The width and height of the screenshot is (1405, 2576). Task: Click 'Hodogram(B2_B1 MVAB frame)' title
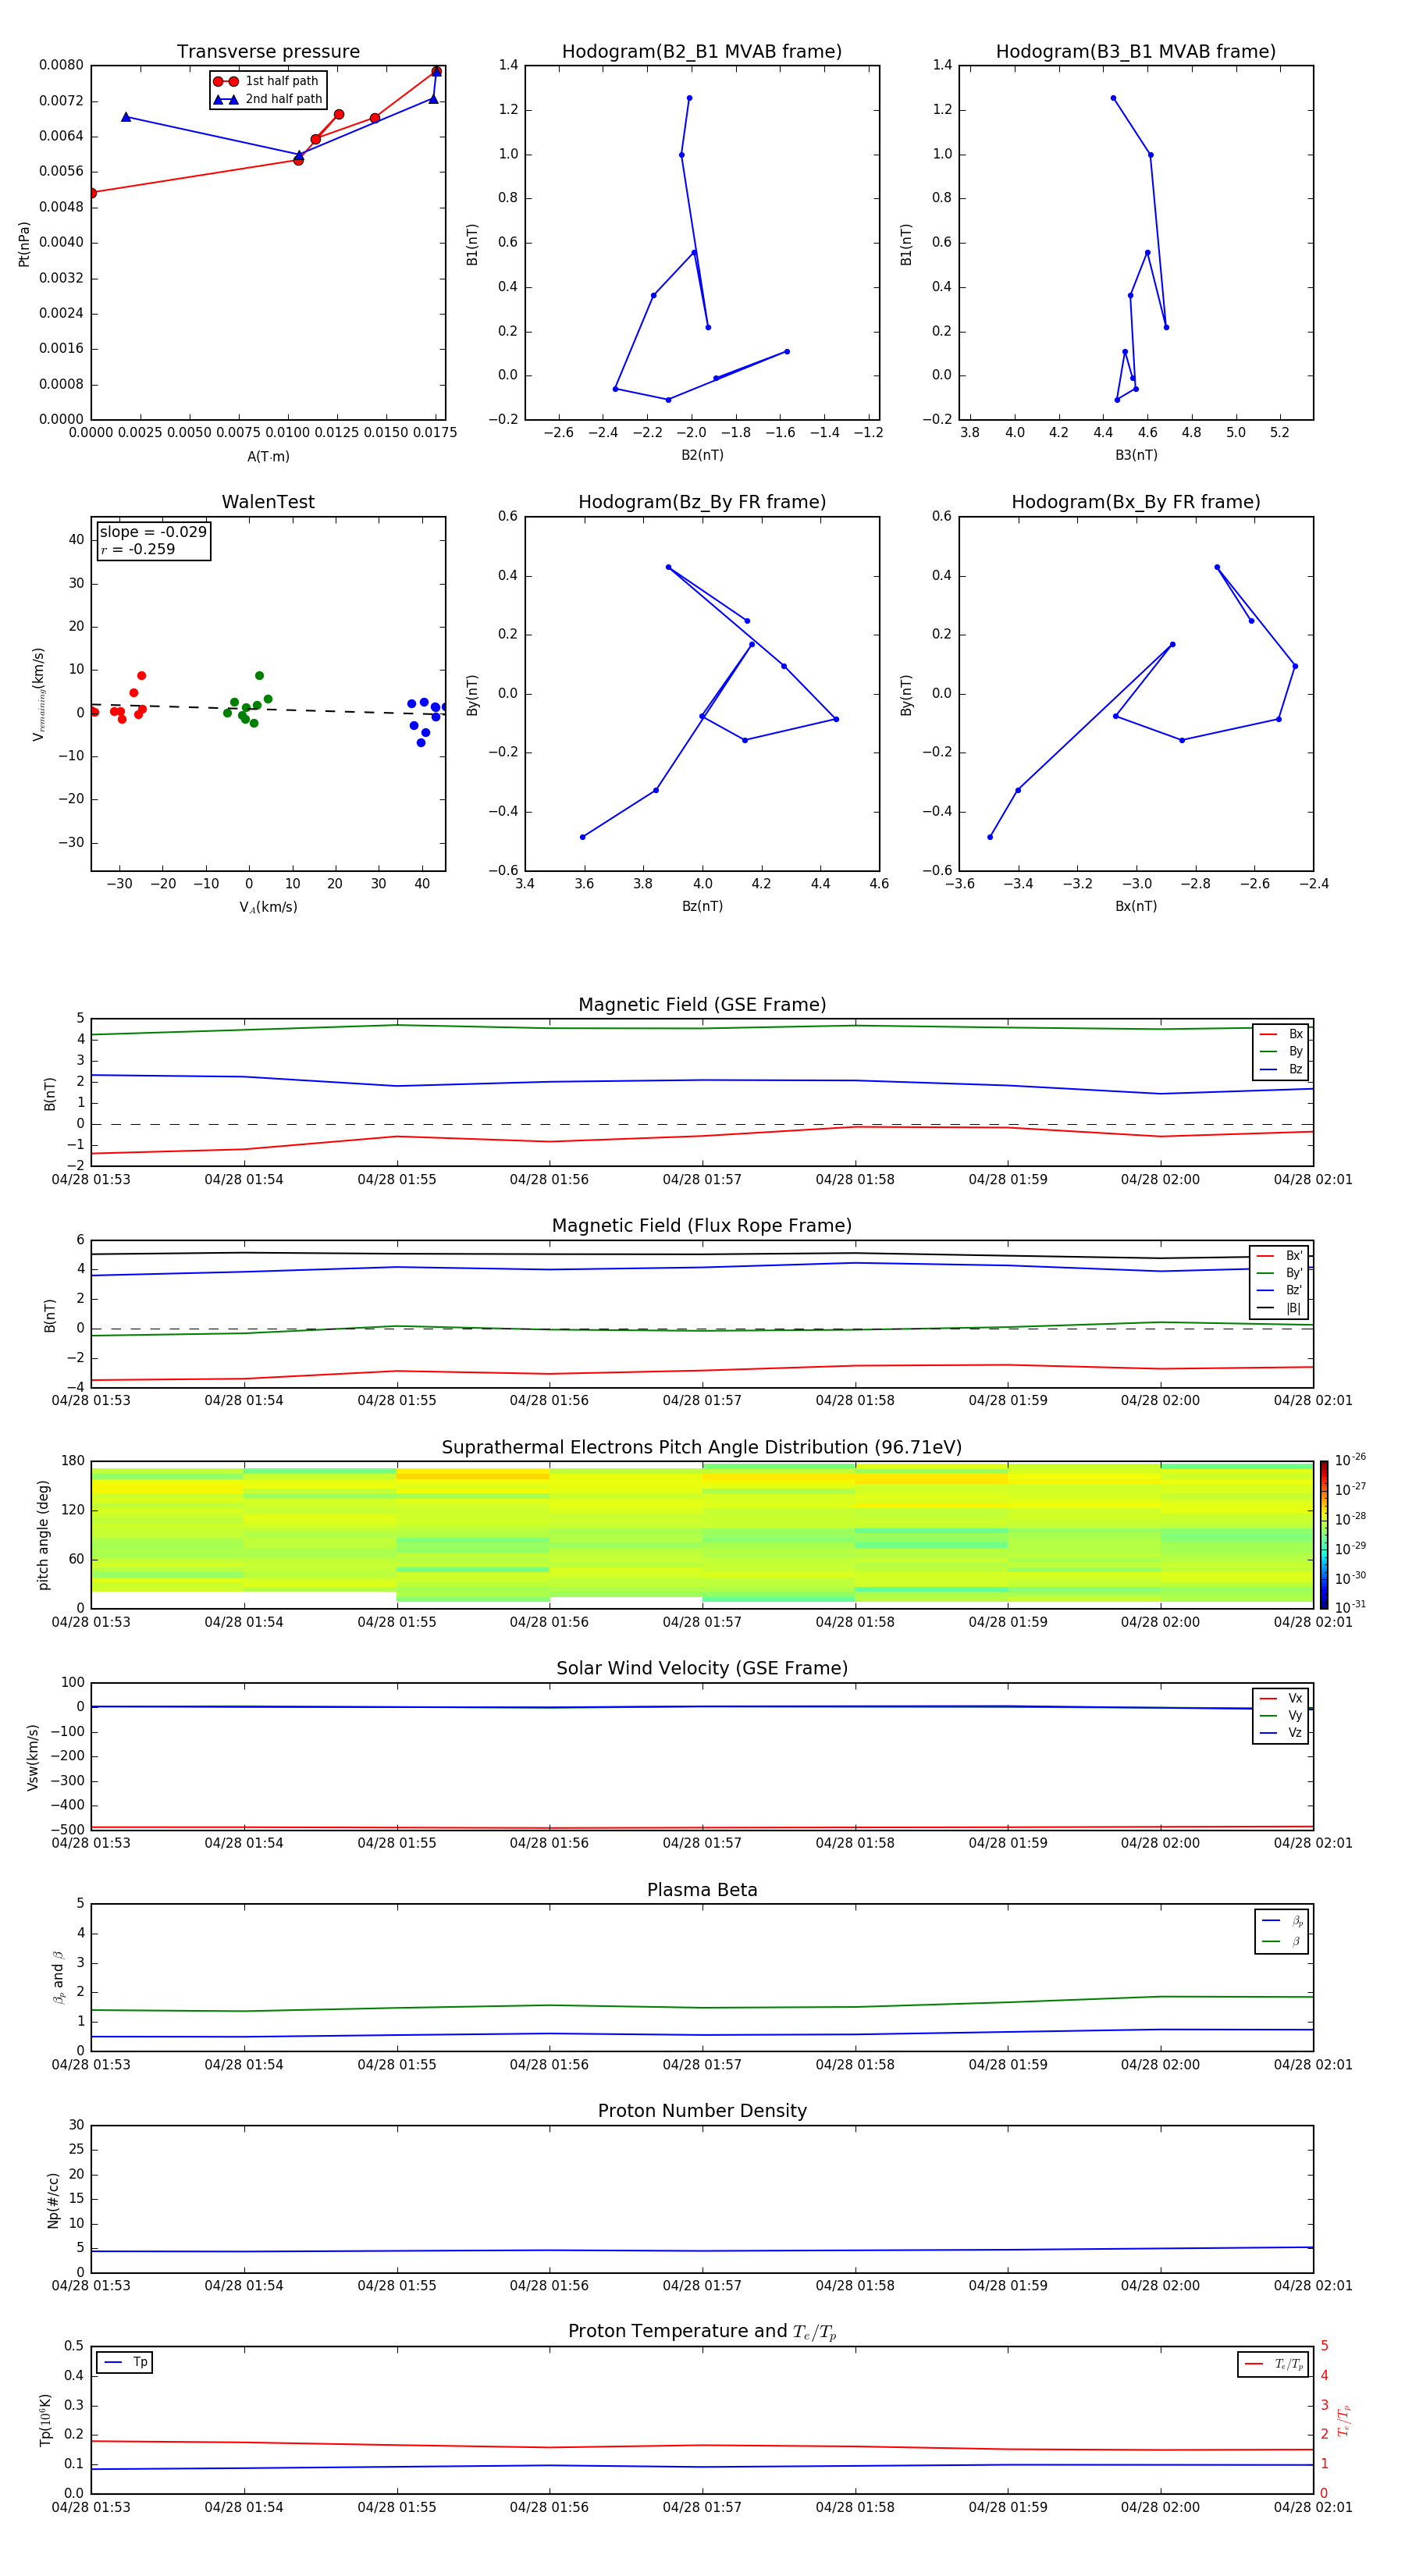coord(702,52)
